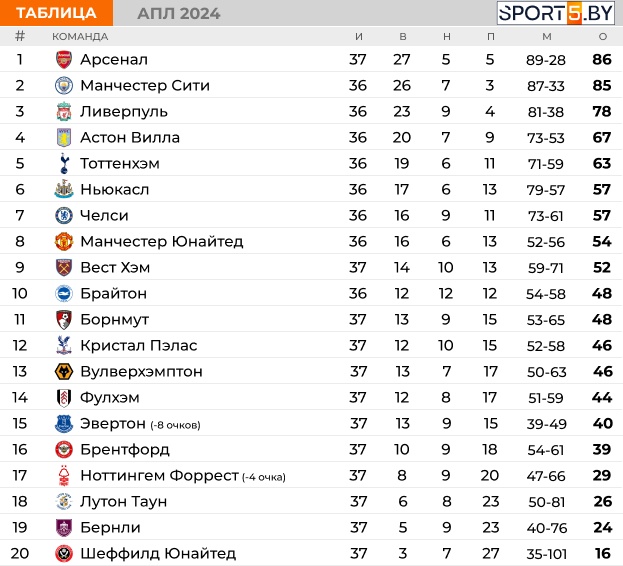623x566 pixels.
Task: Open the SPORT5.BY logo link
Action: 555,13
